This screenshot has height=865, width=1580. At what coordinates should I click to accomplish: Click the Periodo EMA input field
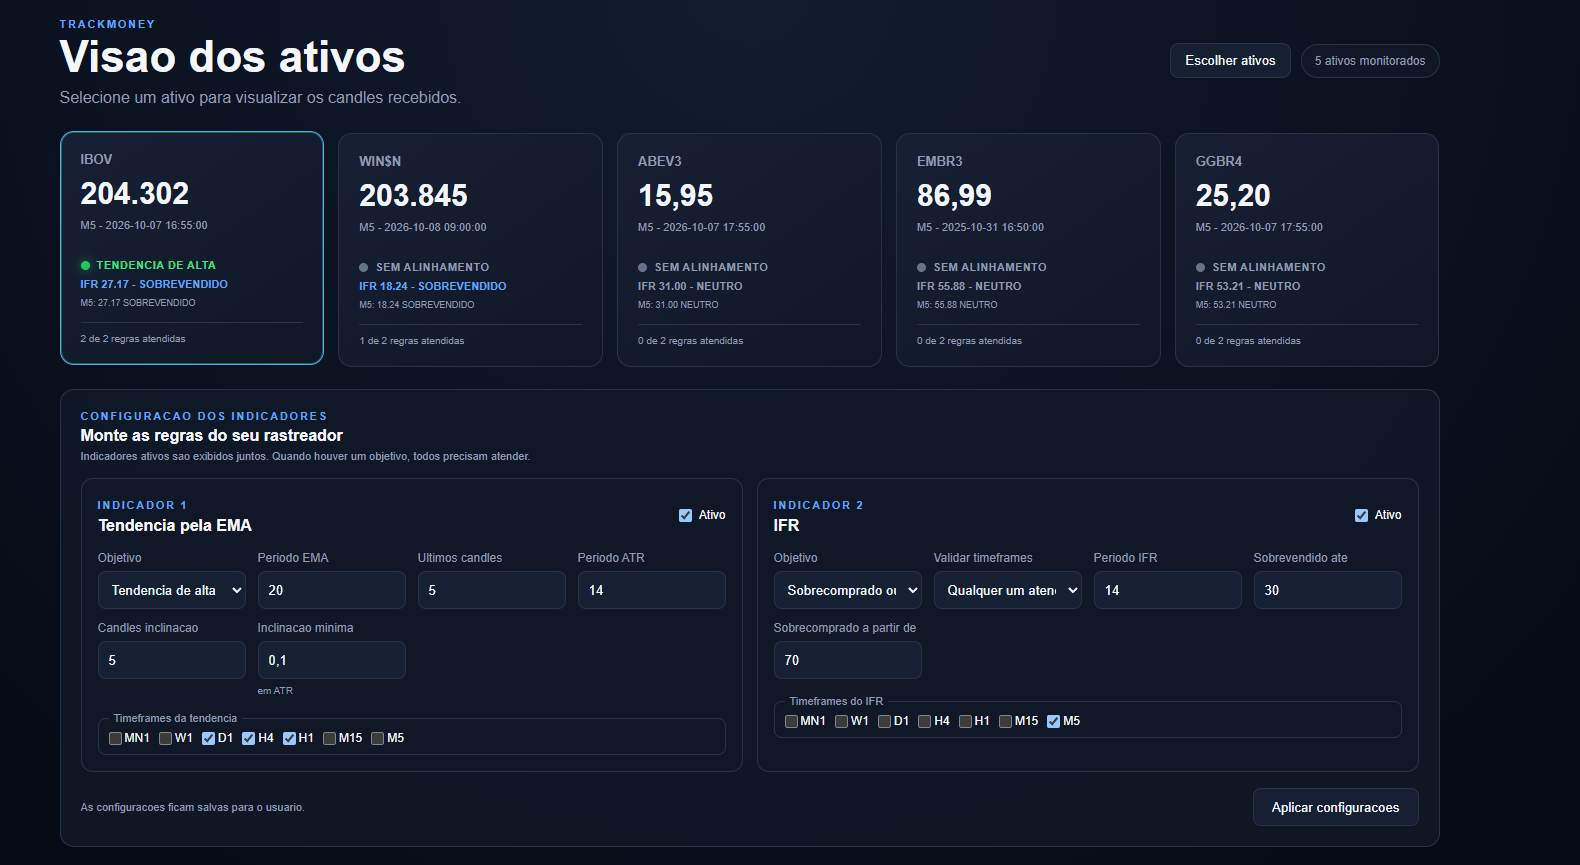pos(332,590)
